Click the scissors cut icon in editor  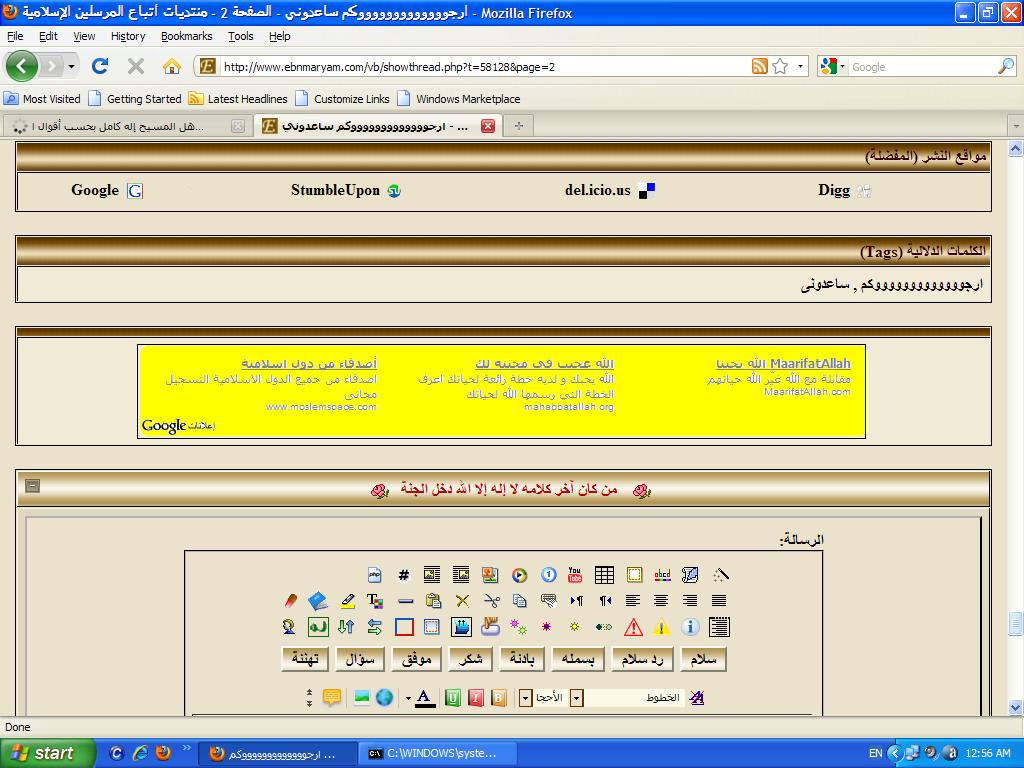click(x=491, y=601)
